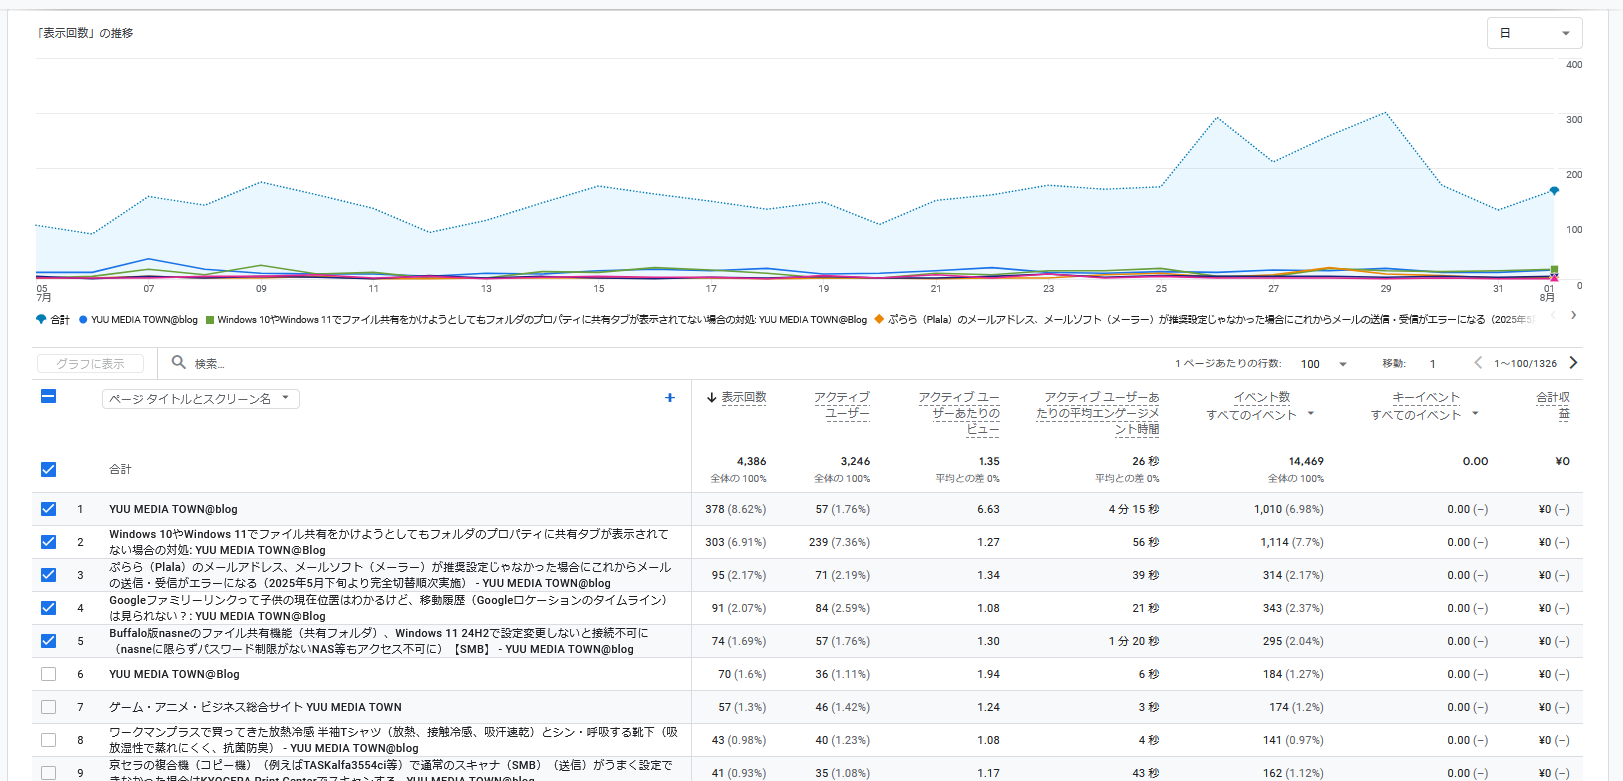Click the 378 (8.62%) views cell
The image size is (1623, 781).
[735, 509]
